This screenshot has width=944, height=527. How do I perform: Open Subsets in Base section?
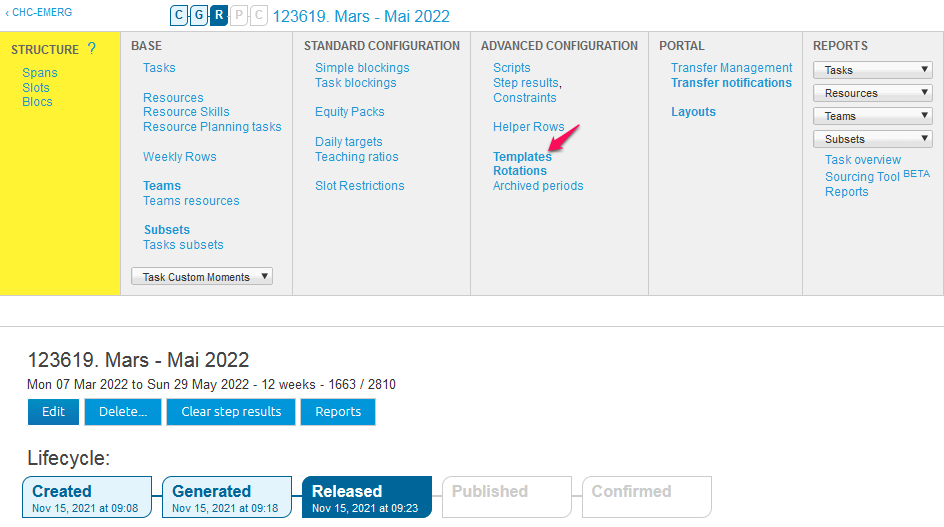(x=167, y=229)
